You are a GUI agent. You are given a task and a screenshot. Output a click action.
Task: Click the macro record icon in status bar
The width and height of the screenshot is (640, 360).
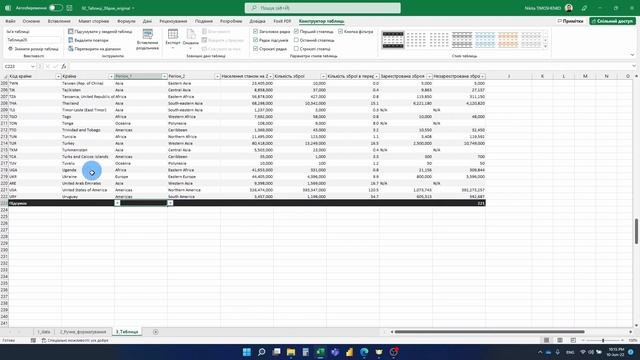click(33, 340)
